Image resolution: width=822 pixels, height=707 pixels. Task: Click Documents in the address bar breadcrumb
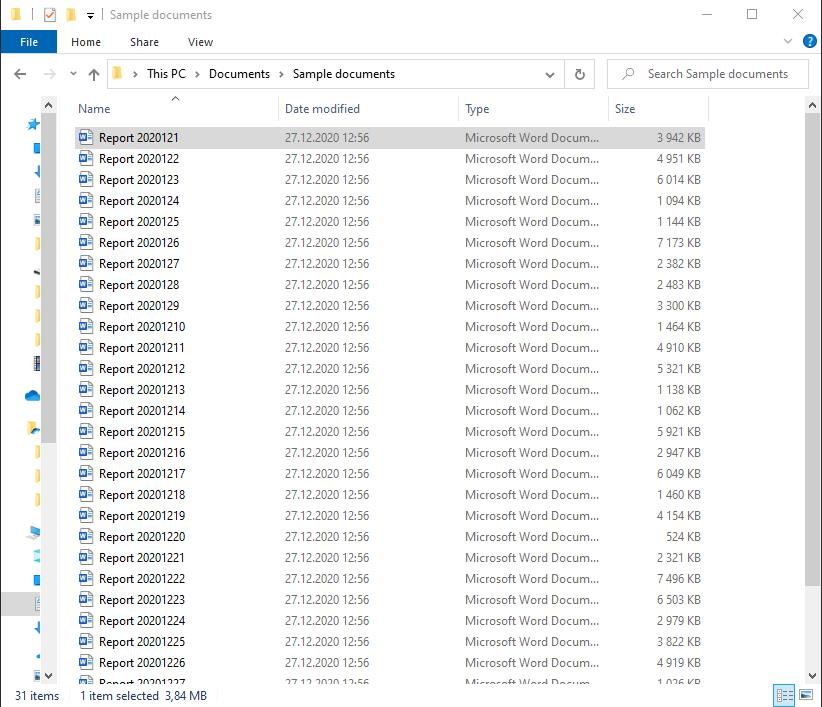point(238,73)
